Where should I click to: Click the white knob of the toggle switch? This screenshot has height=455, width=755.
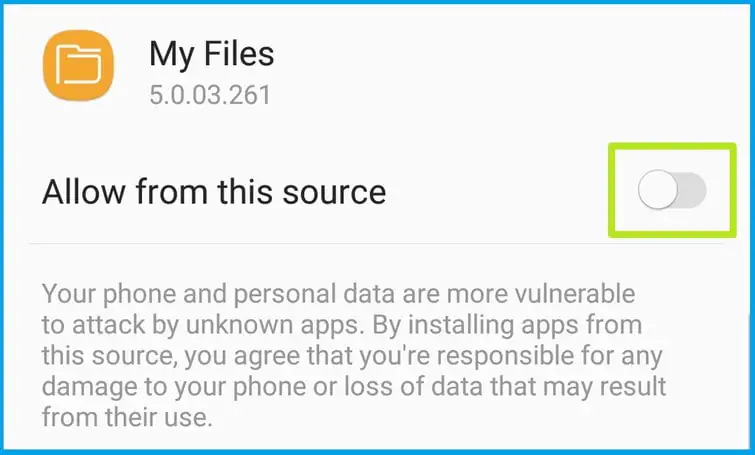pyautogui.click(x=657, y=190)
